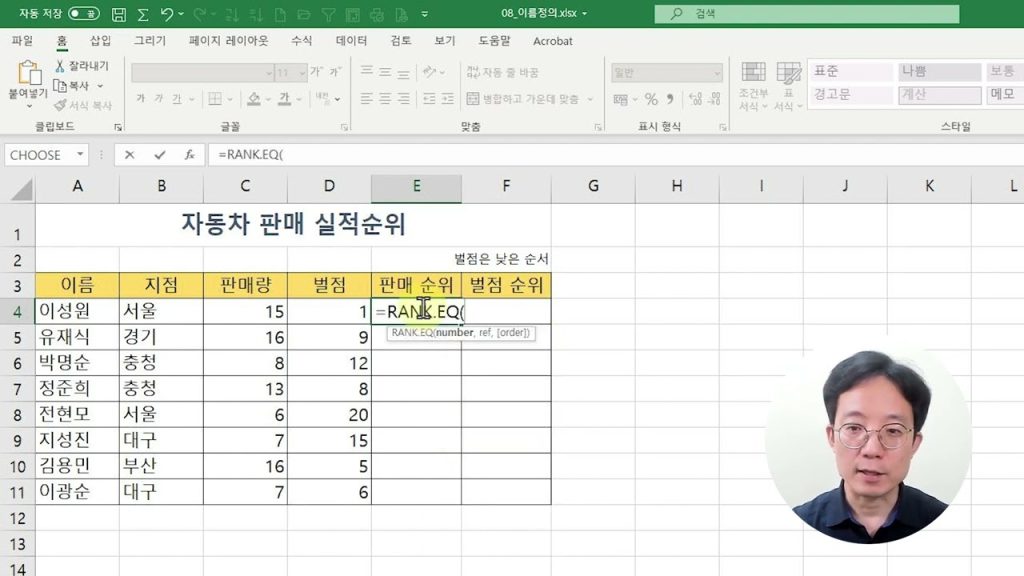Apply the 나쁨 cell style
Image resolution: width=1024 pixels, height=576 pixels.
click(940, 72)
